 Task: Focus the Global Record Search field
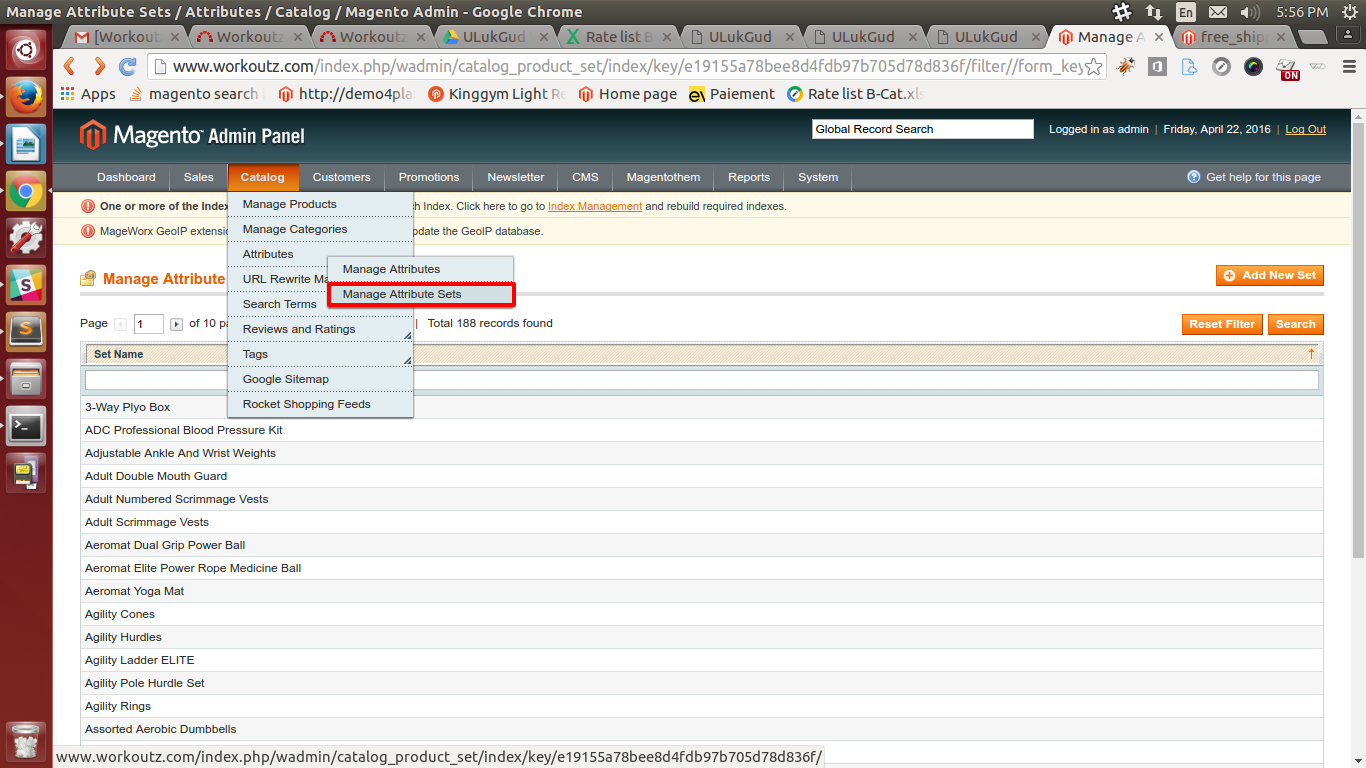(922, 129)
